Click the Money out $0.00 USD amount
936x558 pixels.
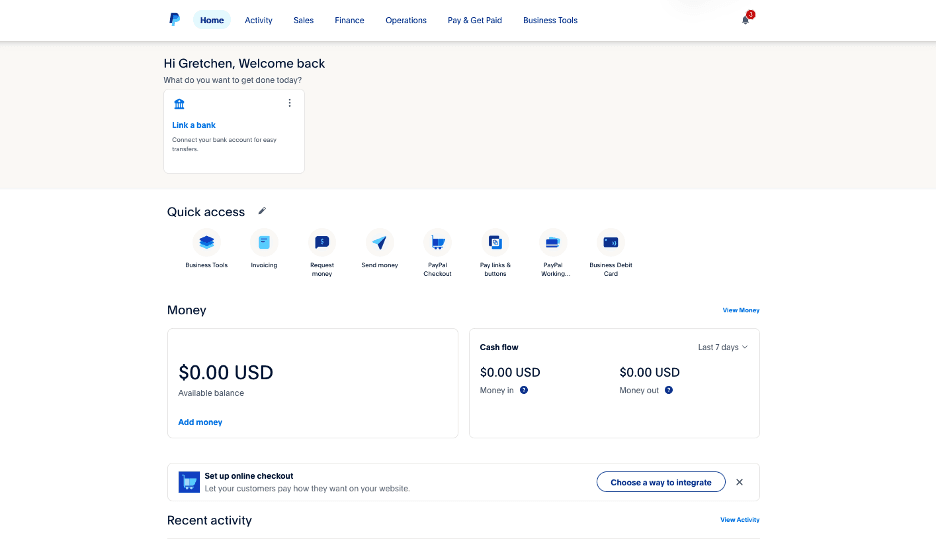[649, 372]
